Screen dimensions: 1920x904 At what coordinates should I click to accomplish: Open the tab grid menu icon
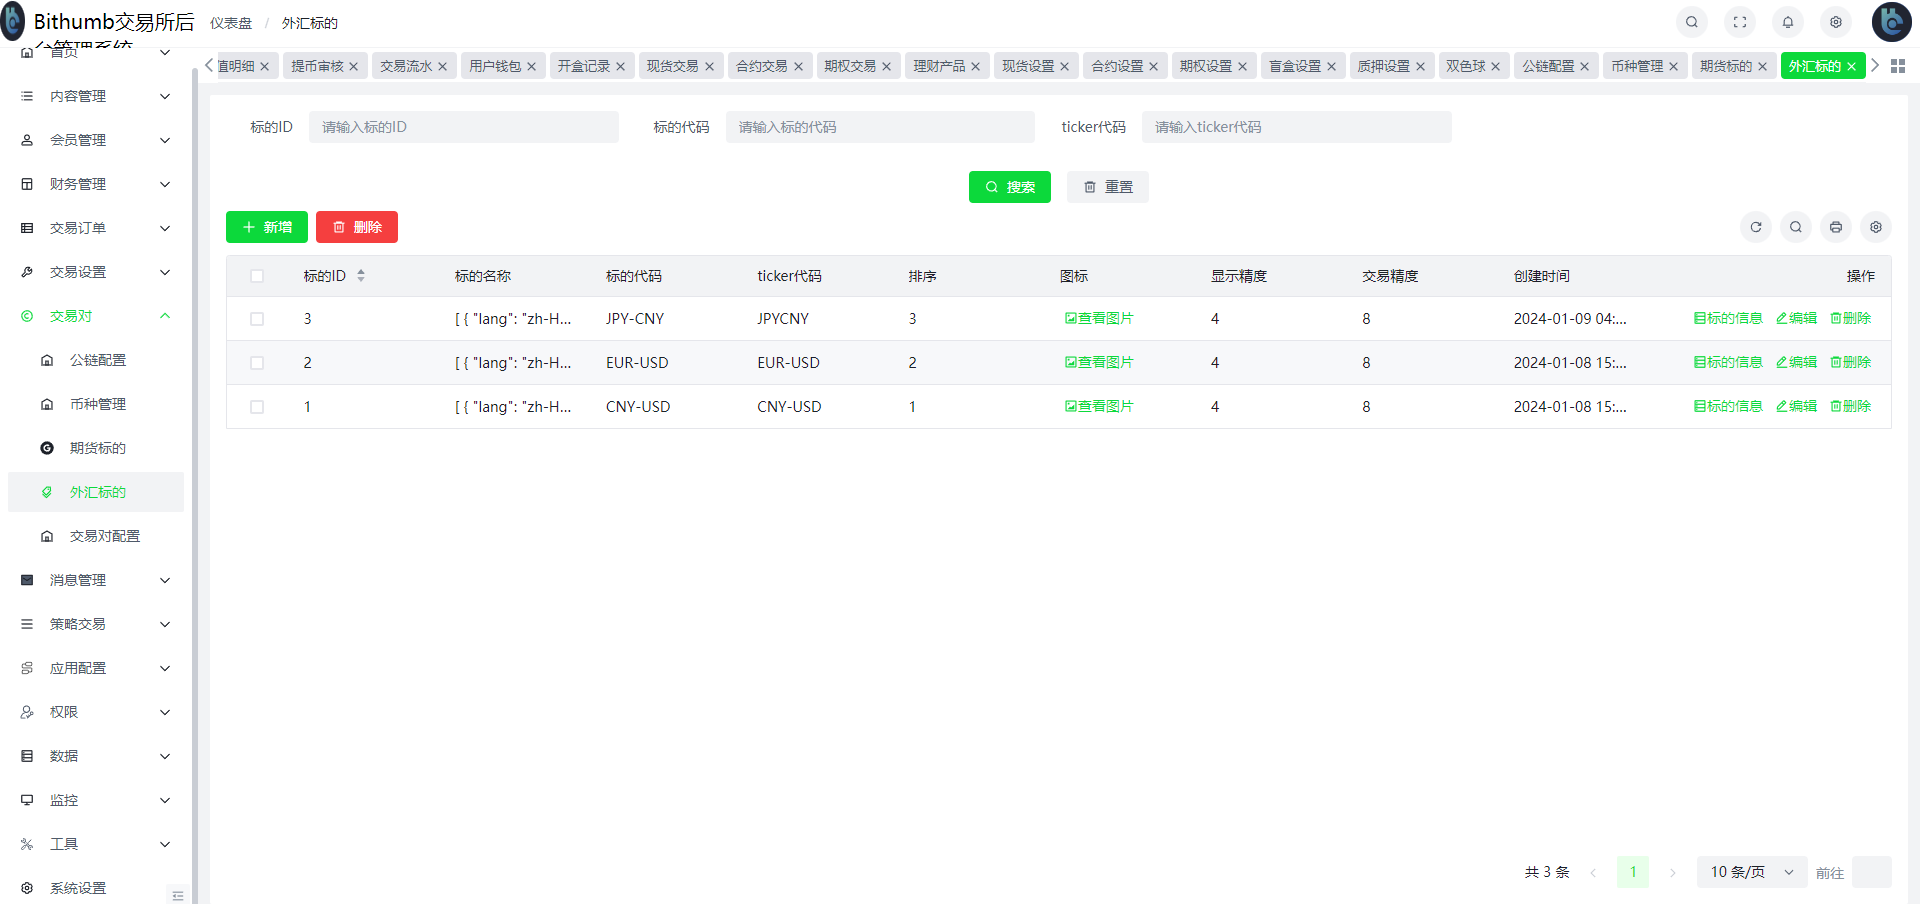1897,66
